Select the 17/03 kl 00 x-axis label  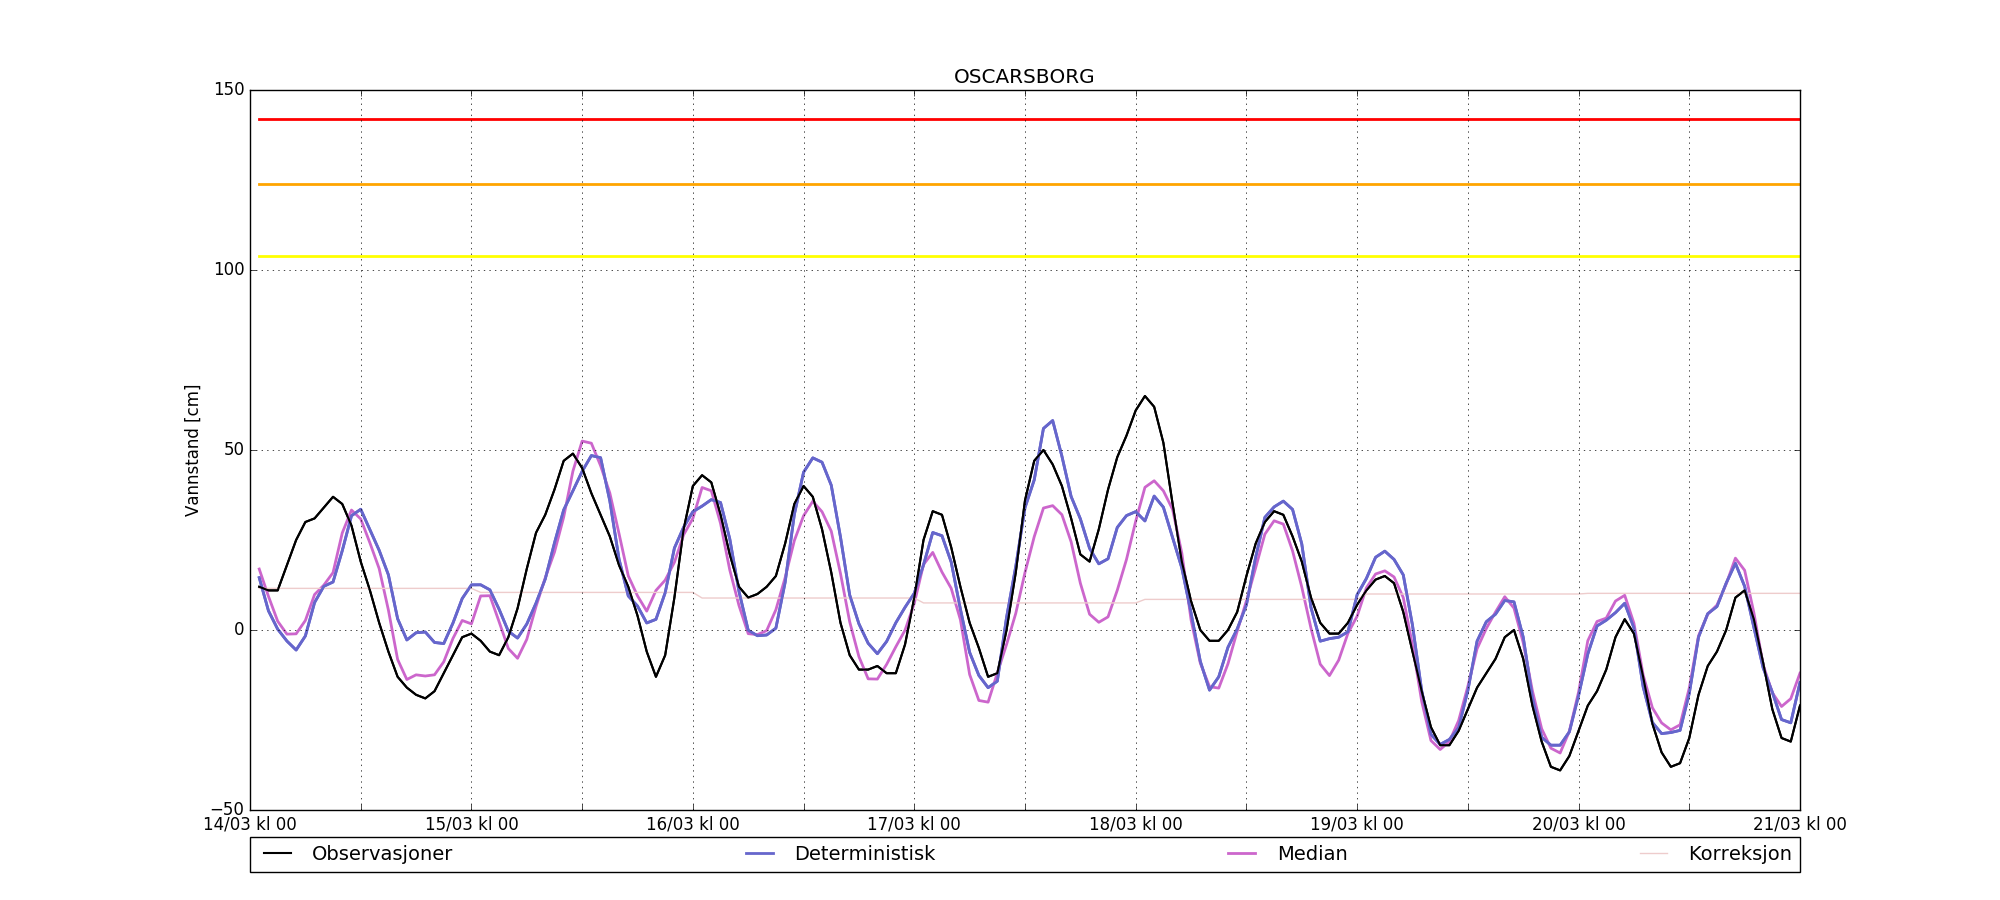(x=914, y=825)
